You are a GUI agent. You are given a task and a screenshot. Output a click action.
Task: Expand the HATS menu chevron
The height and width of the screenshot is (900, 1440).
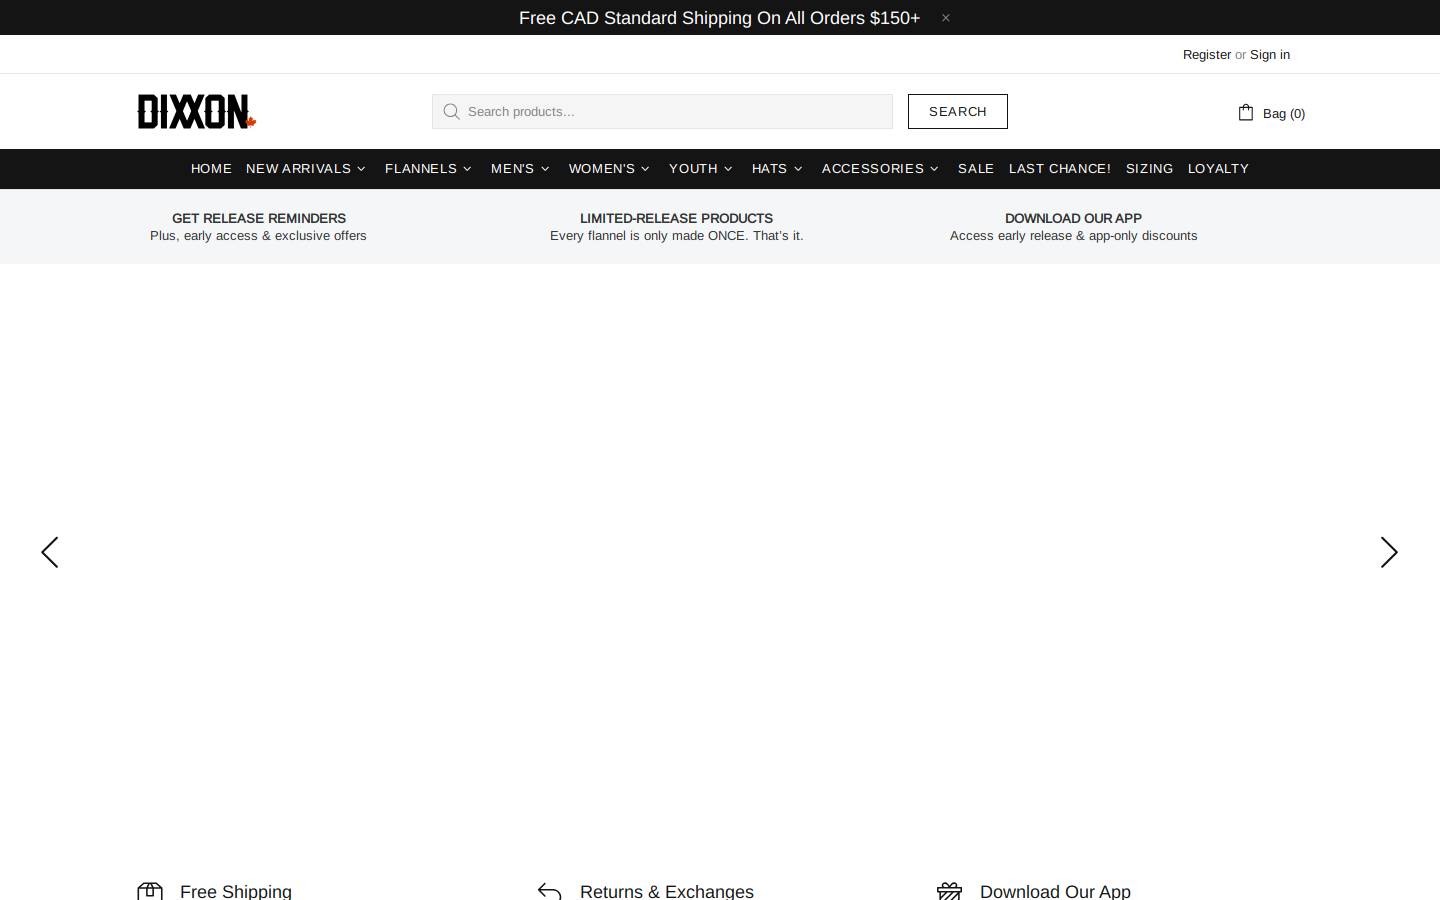click(798, 169)
